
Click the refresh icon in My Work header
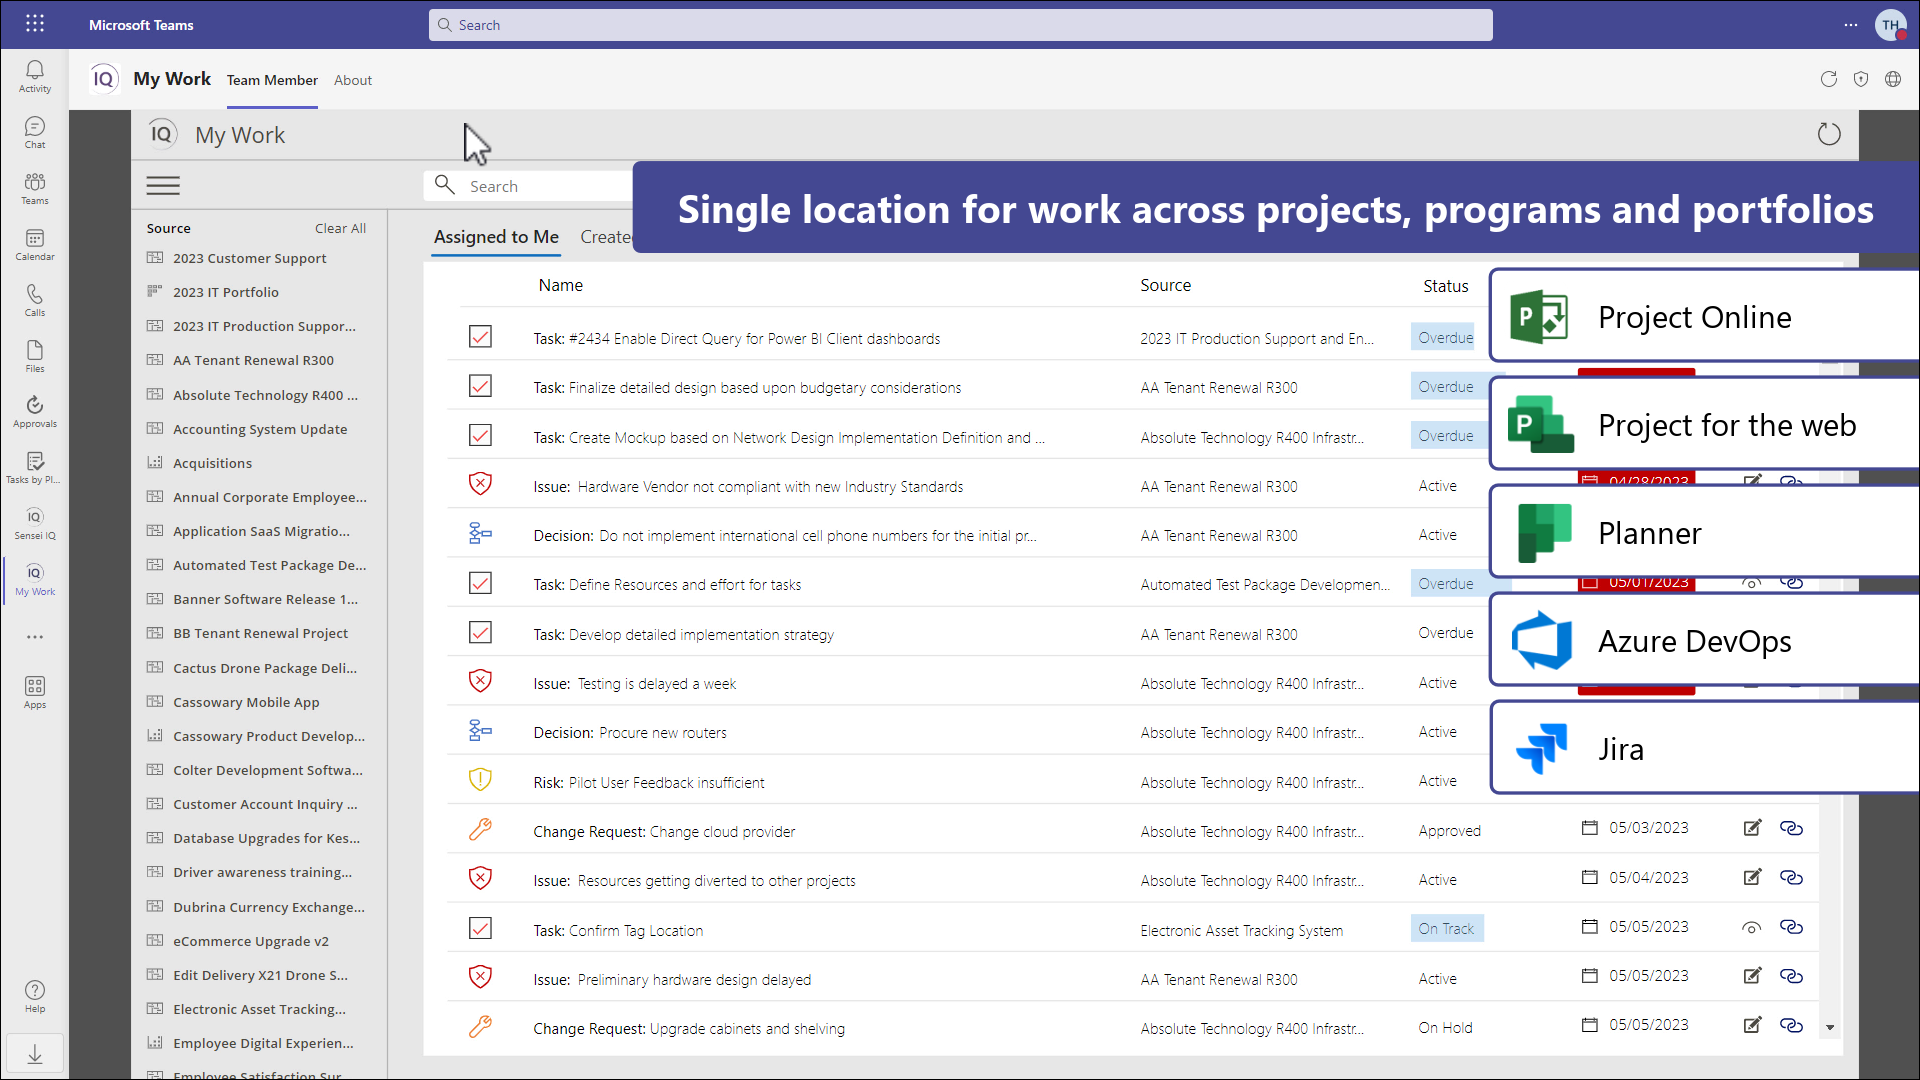pyautogui.click(x=1829, y=134)
